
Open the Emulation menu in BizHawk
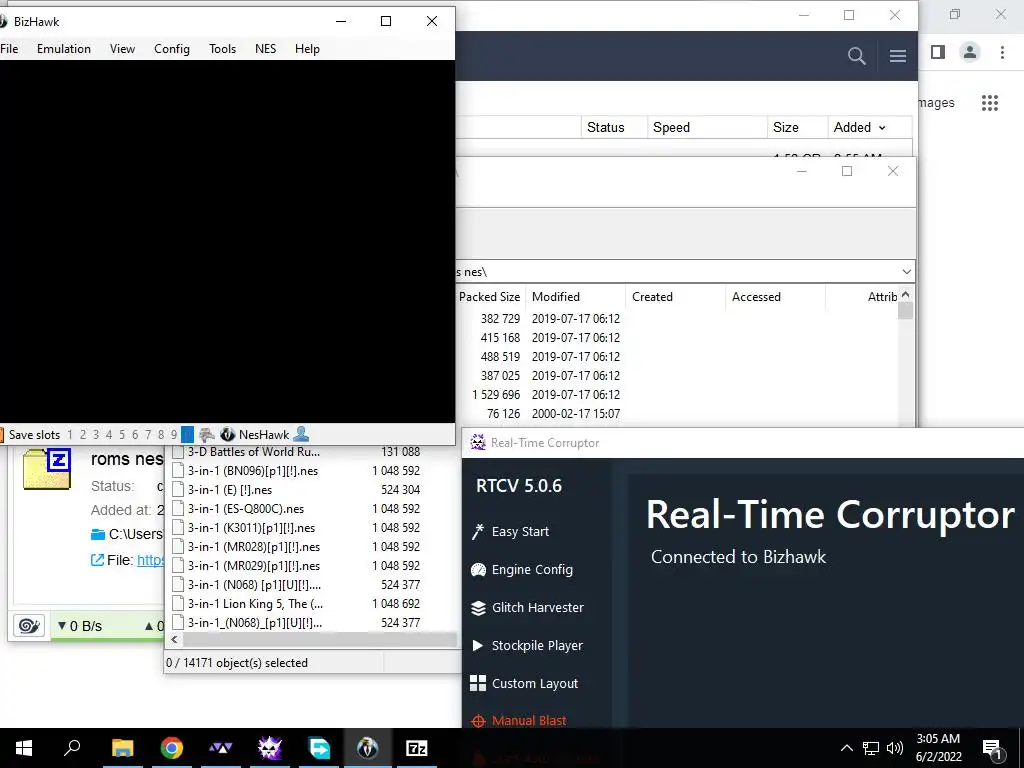(63, 49)
